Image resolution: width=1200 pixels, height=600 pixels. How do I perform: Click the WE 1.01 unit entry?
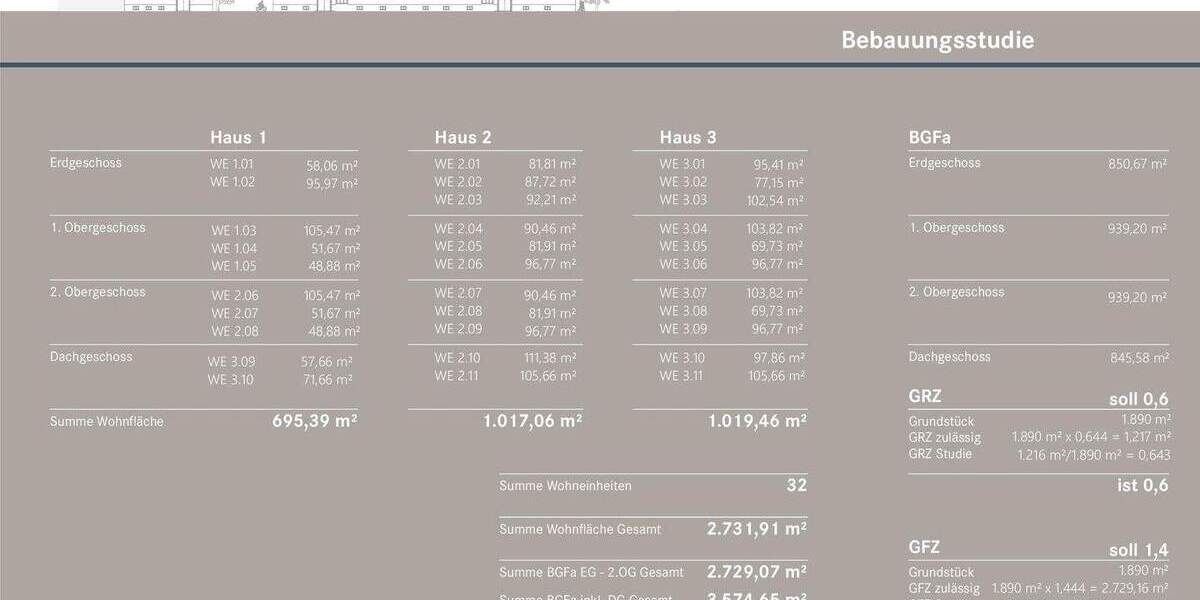232,164
